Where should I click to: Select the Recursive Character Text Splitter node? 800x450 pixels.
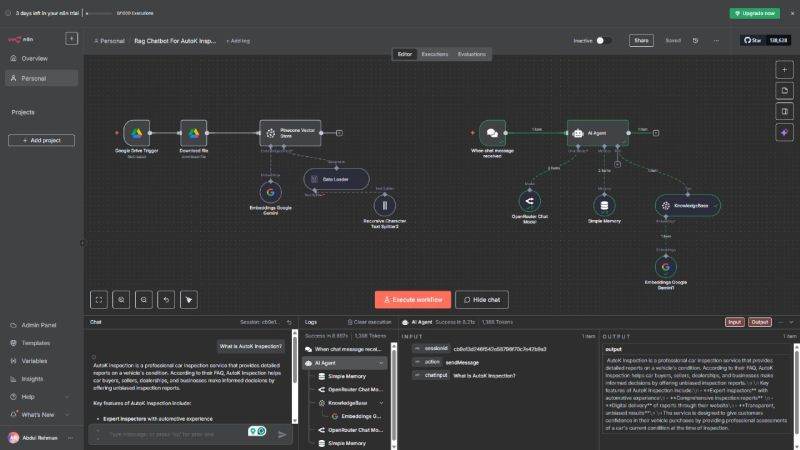[385, 205]
